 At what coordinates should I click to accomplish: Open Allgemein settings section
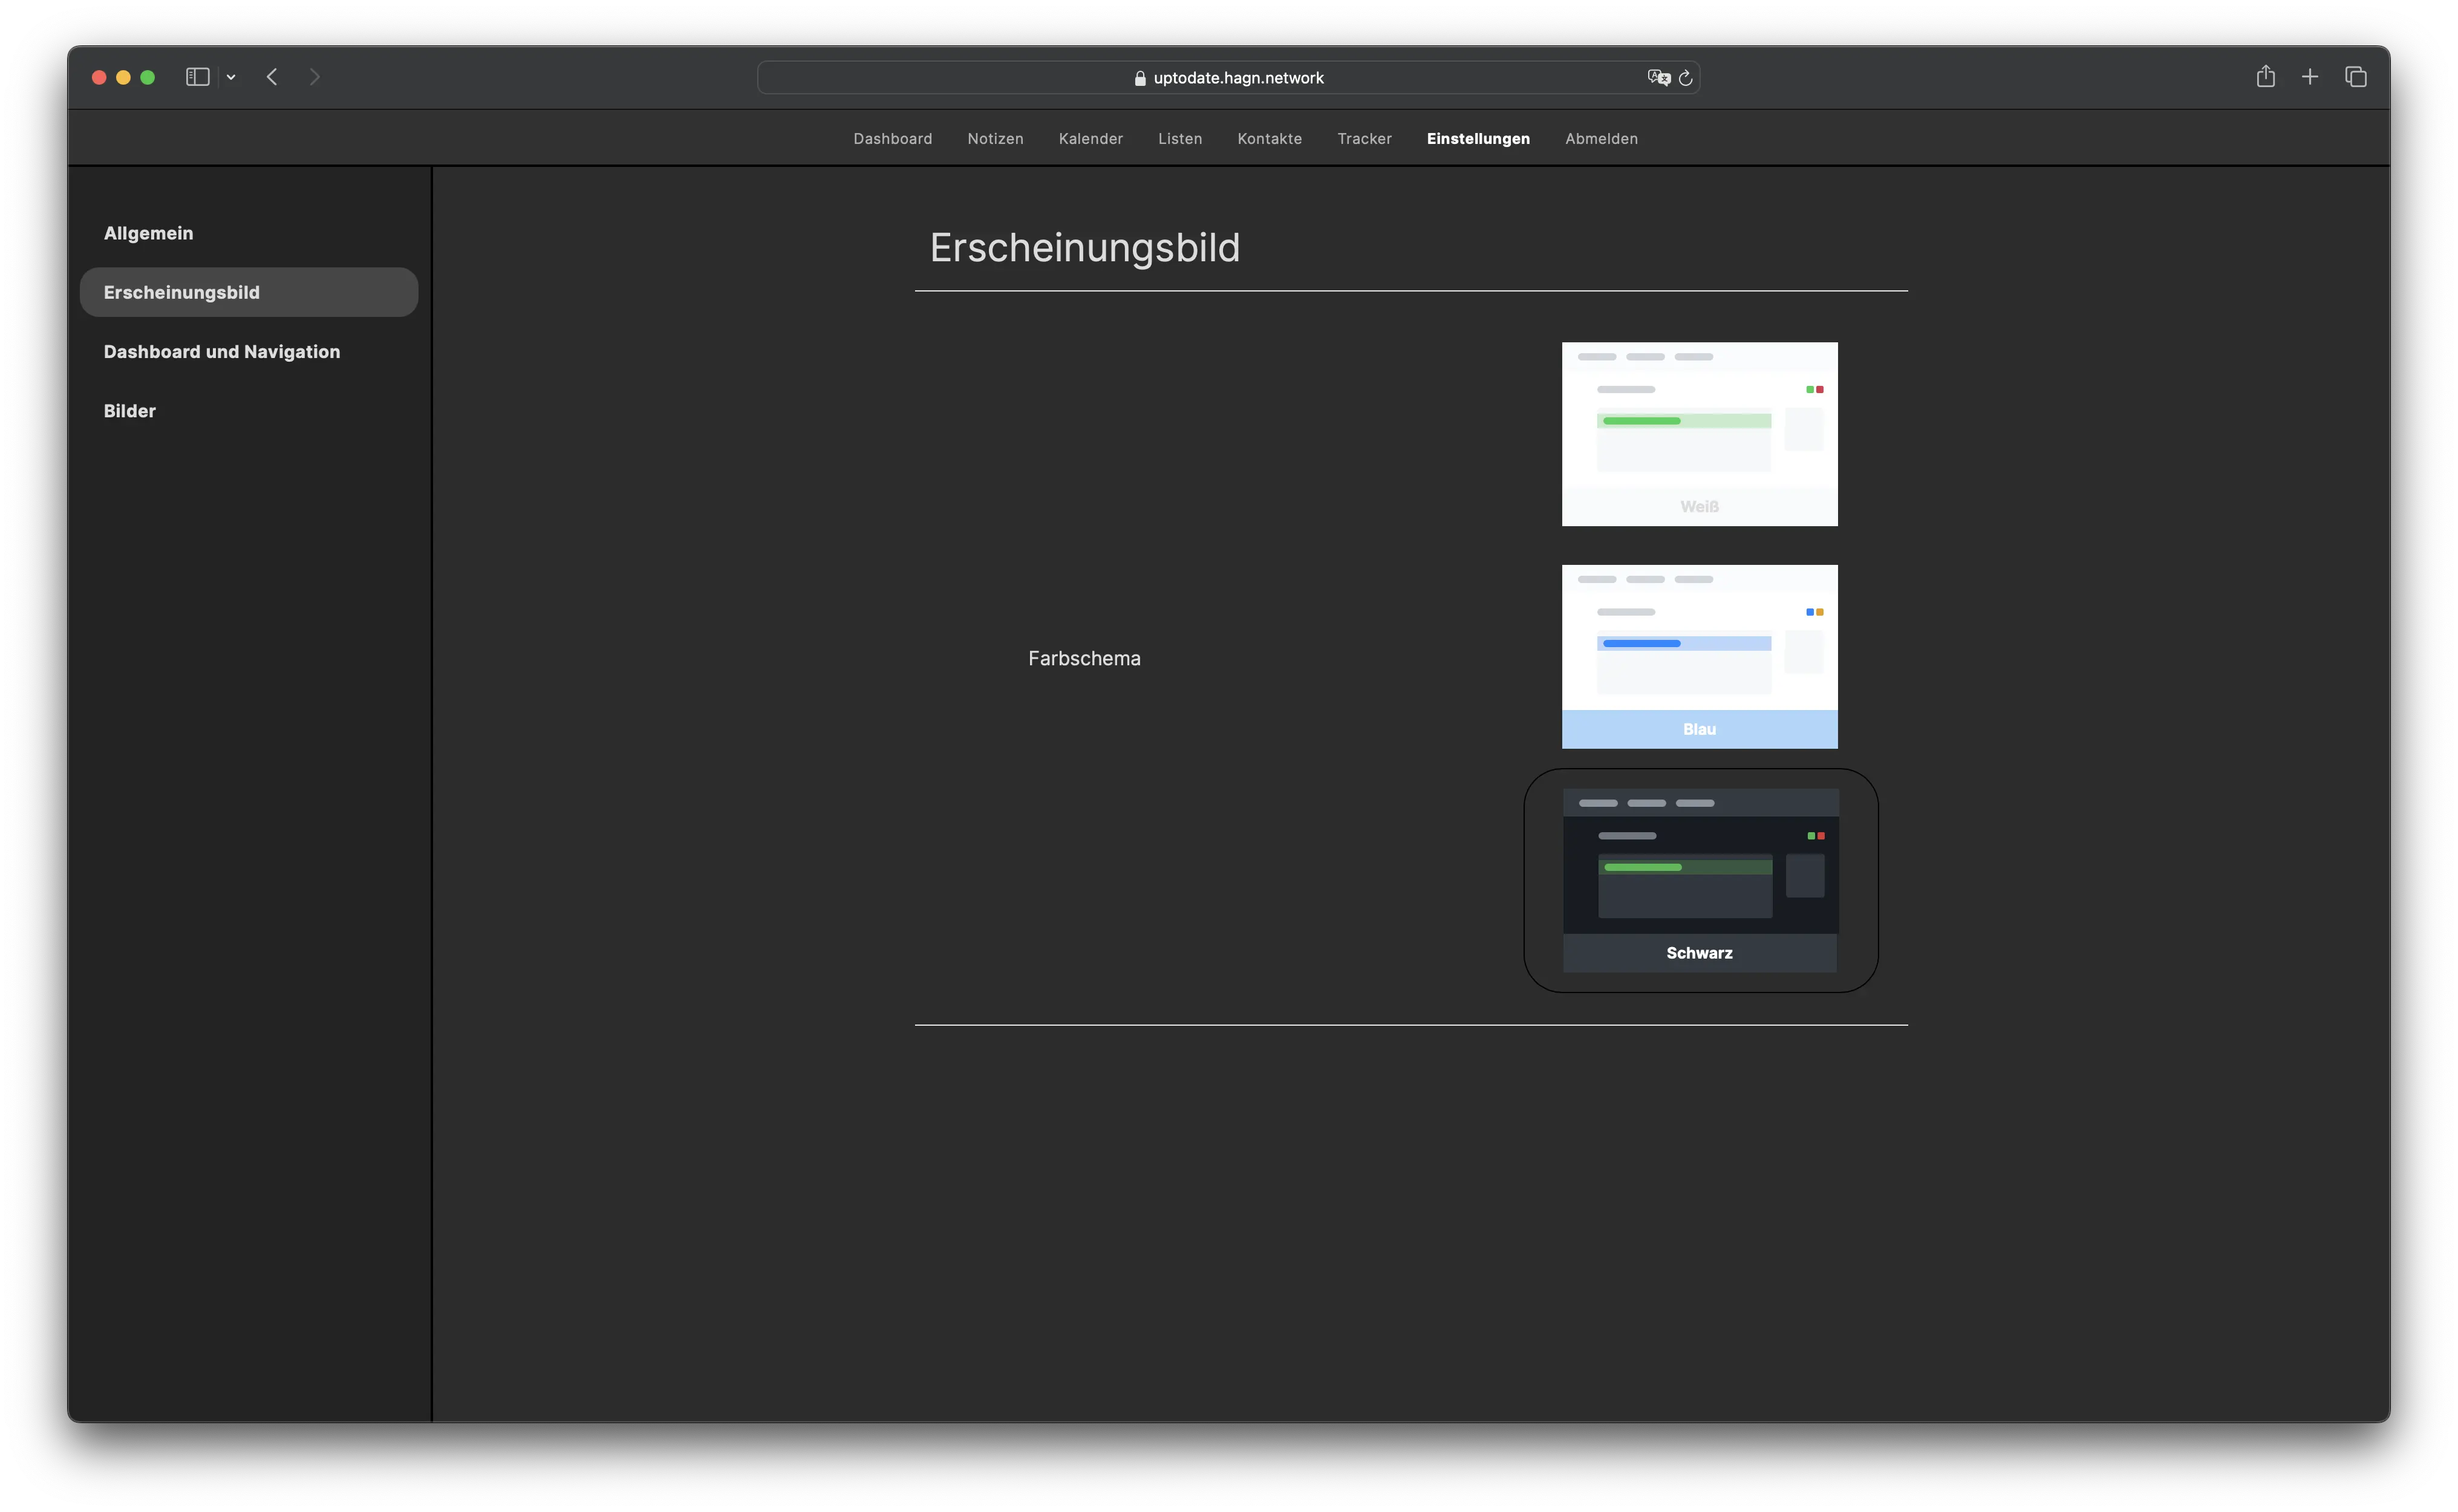pyautogui.click(x=149, y=233)
